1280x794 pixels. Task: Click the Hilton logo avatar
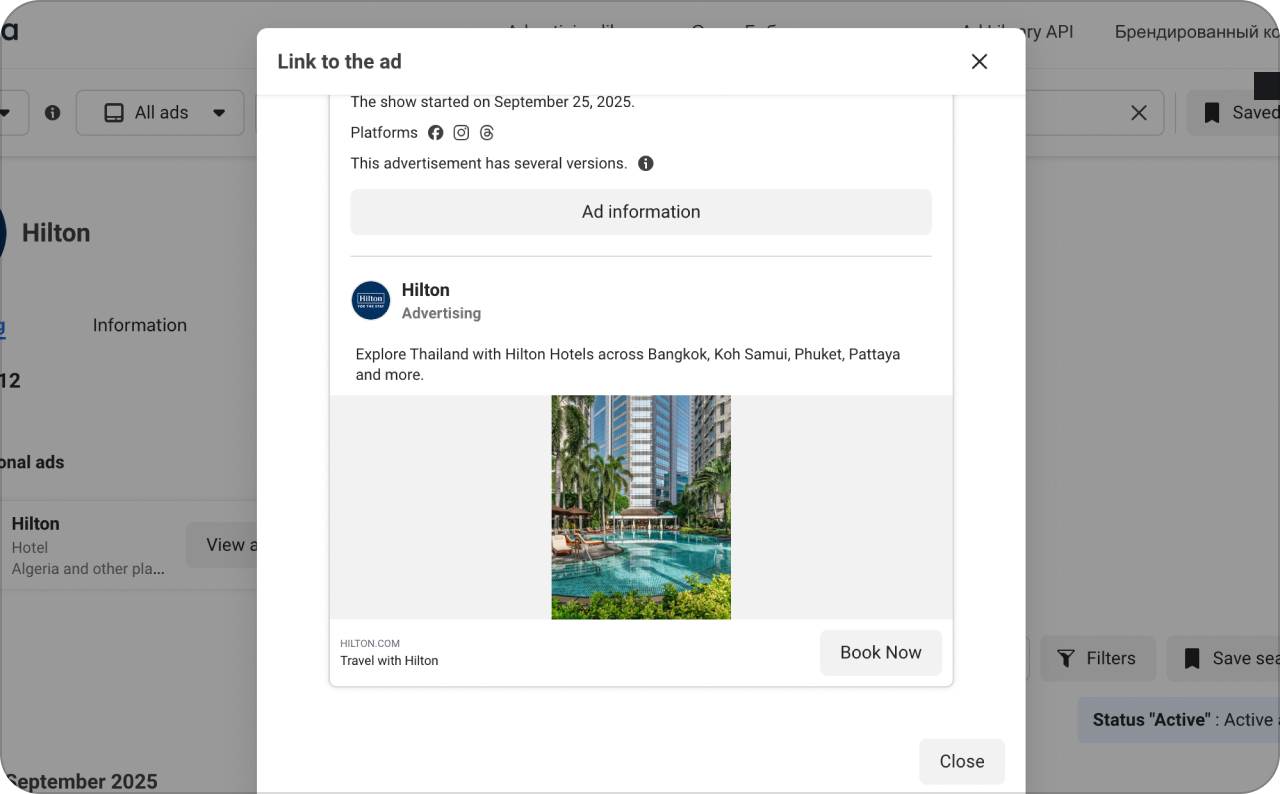point(371,301)
